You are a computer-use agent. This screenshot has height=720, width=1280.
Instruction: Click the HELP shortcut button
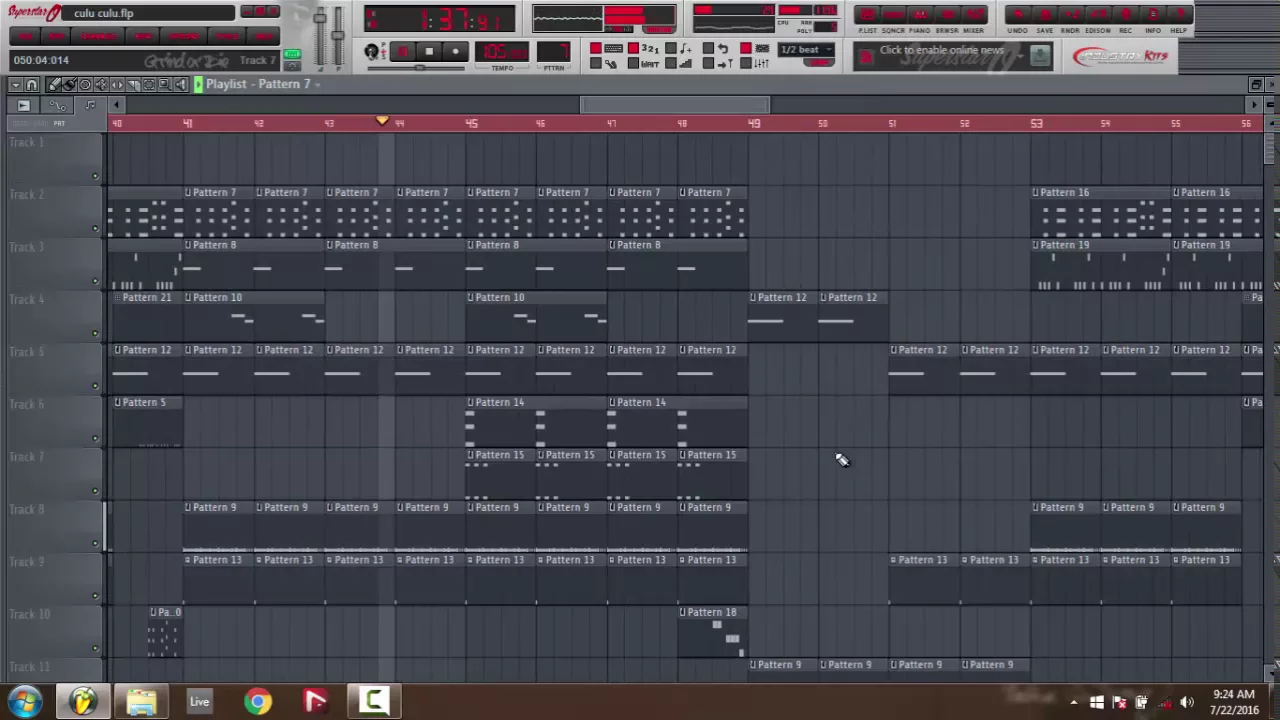click(x=1179, y=14)
